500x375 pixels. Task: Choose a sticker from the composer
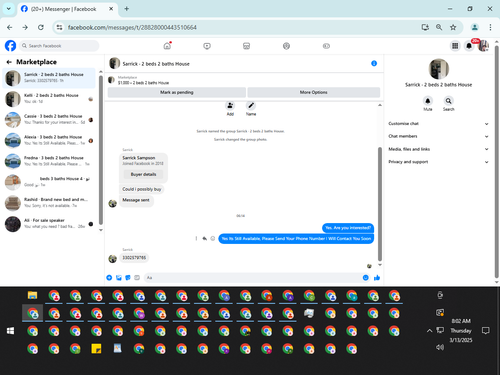128,278
